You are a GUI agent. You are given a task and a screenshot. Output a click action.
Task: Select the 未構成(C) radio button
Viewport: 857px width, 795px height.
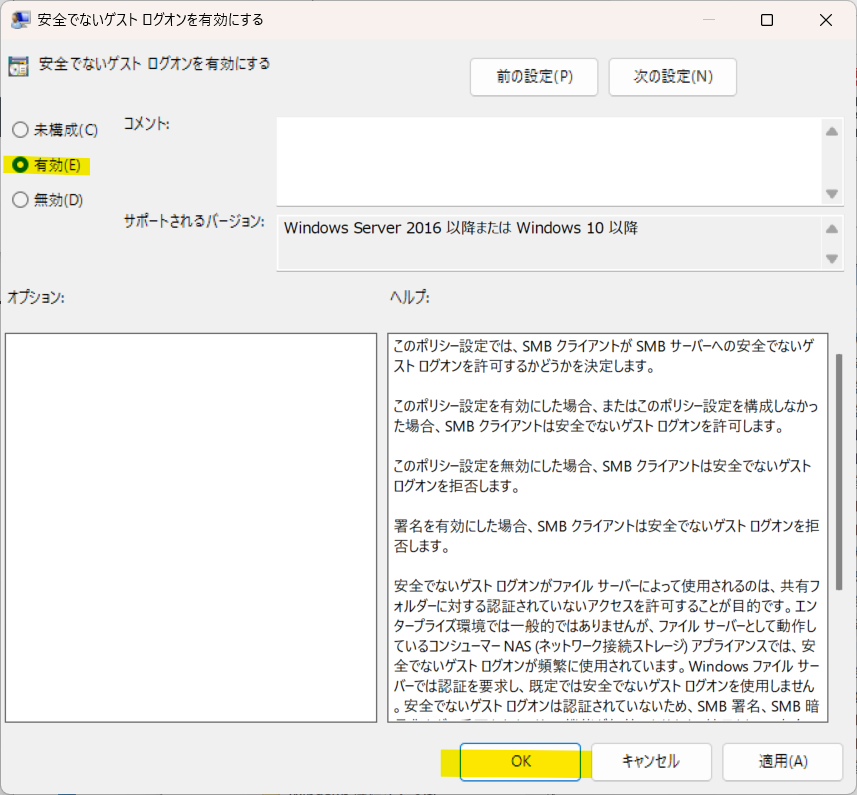tap(20, 130)
